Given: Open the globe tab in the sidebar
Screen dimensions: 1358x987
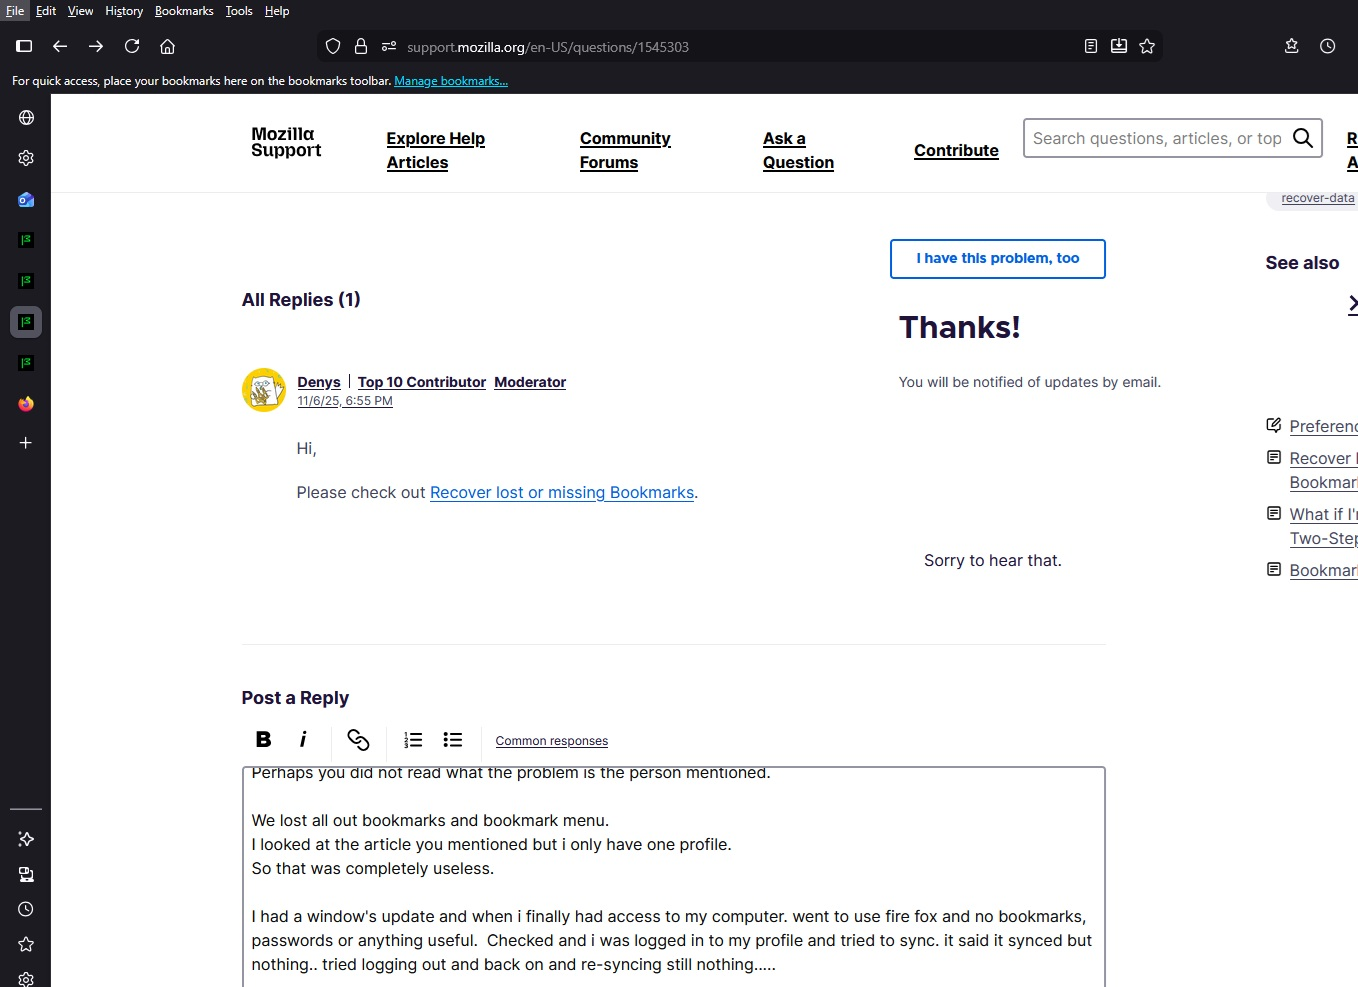Looking at the screenshot, I should 26,117.
